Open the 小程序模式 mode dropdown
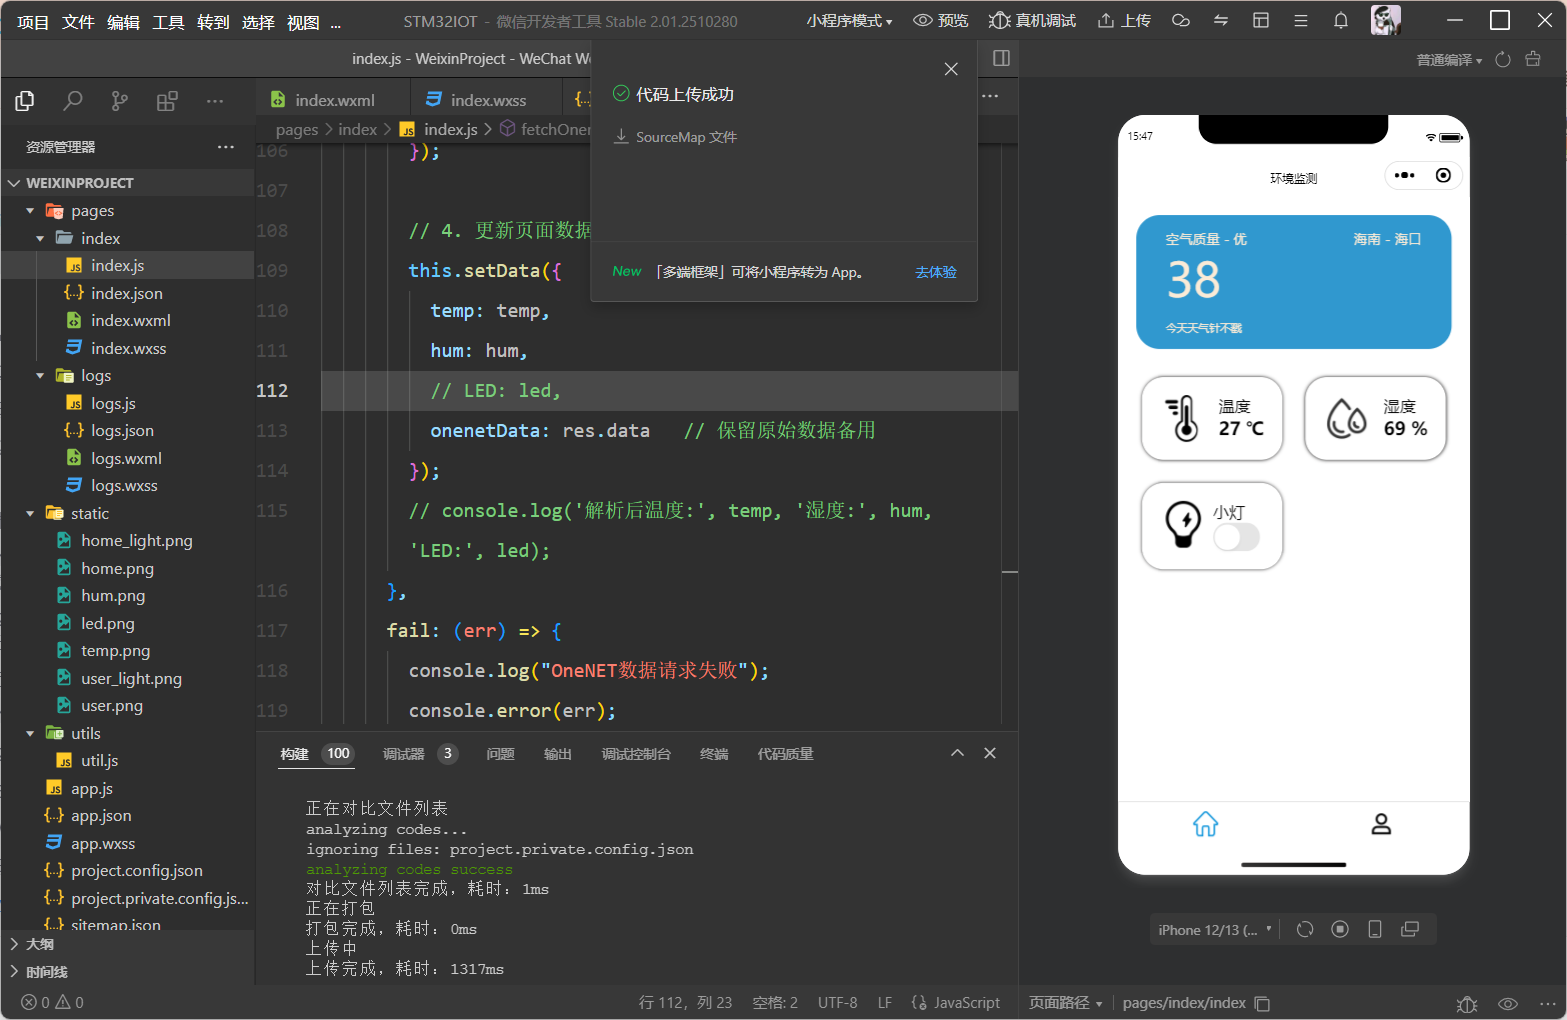The image size is (1567, 1020). click(x=849, y=21)
